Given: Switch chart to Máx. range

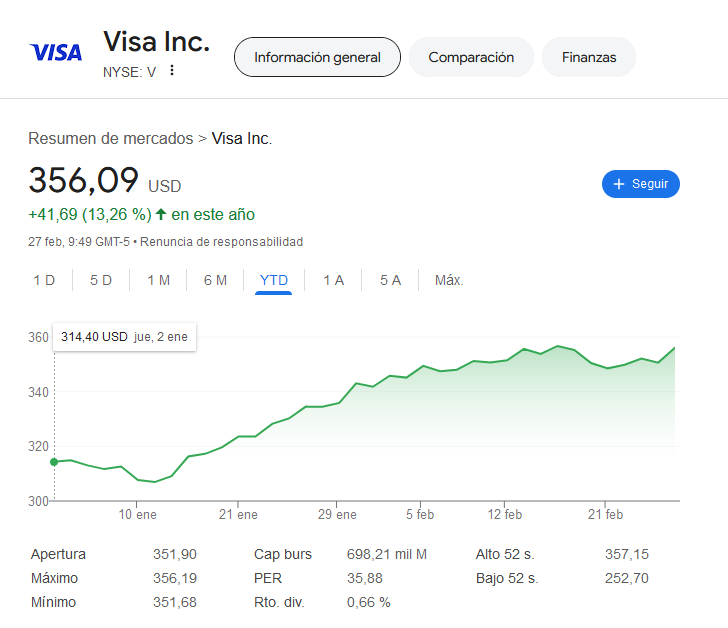Looking at the screenshot, I should click(x=449, y=280).
